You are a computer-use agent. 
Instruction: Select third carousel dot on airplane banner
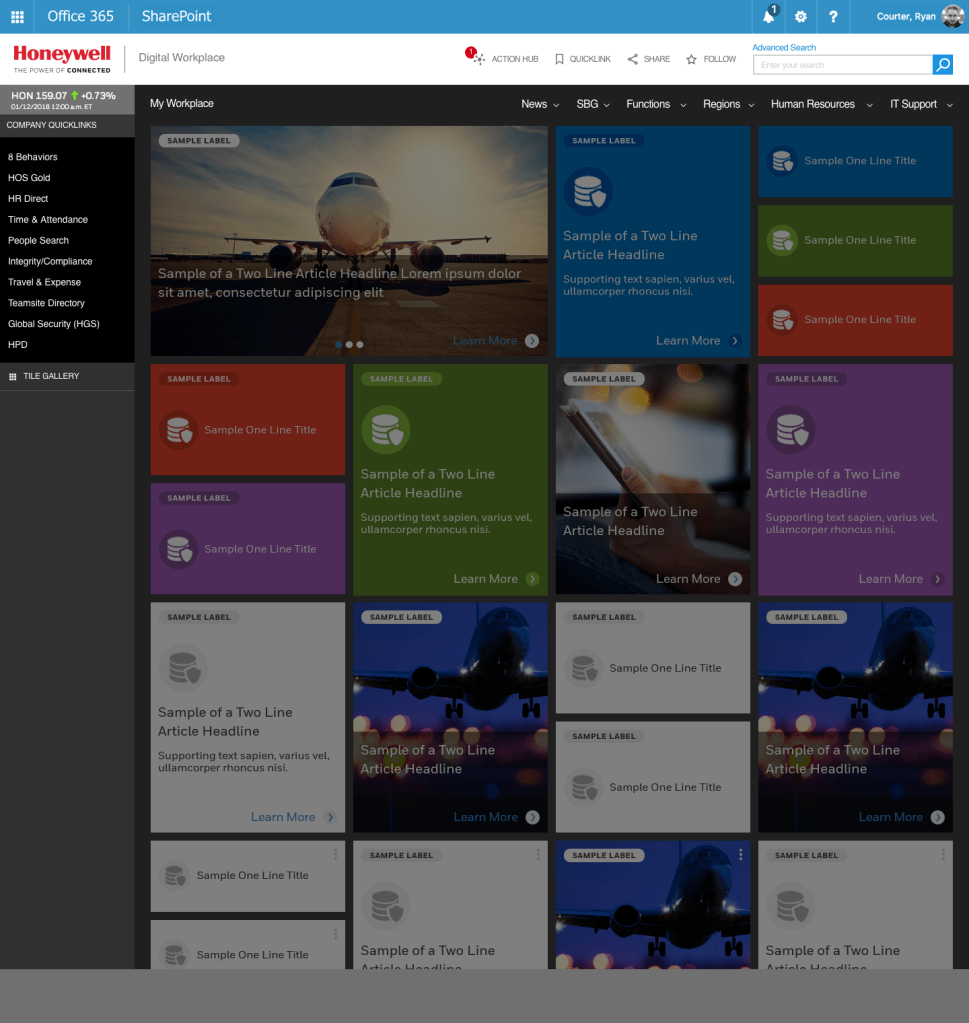360,344
